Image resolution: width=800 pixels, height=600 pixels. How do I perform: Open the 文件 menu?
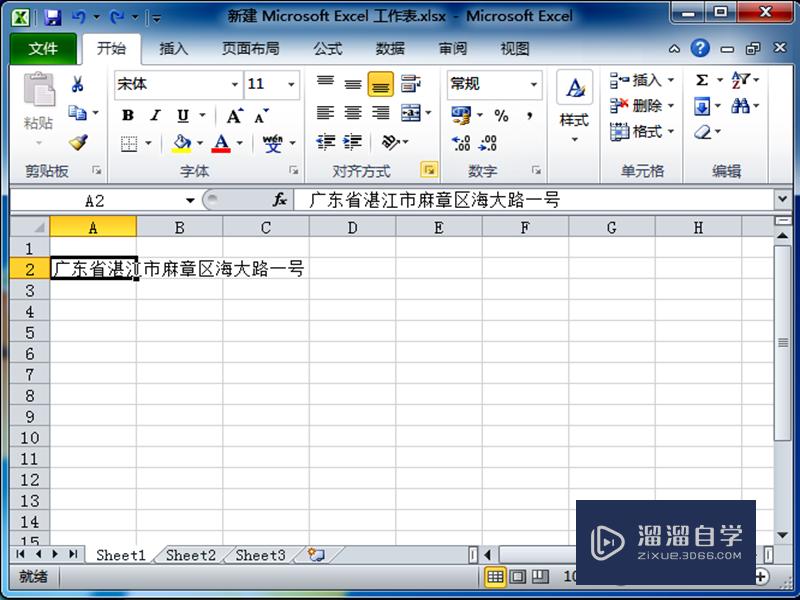tap(42, 48)
